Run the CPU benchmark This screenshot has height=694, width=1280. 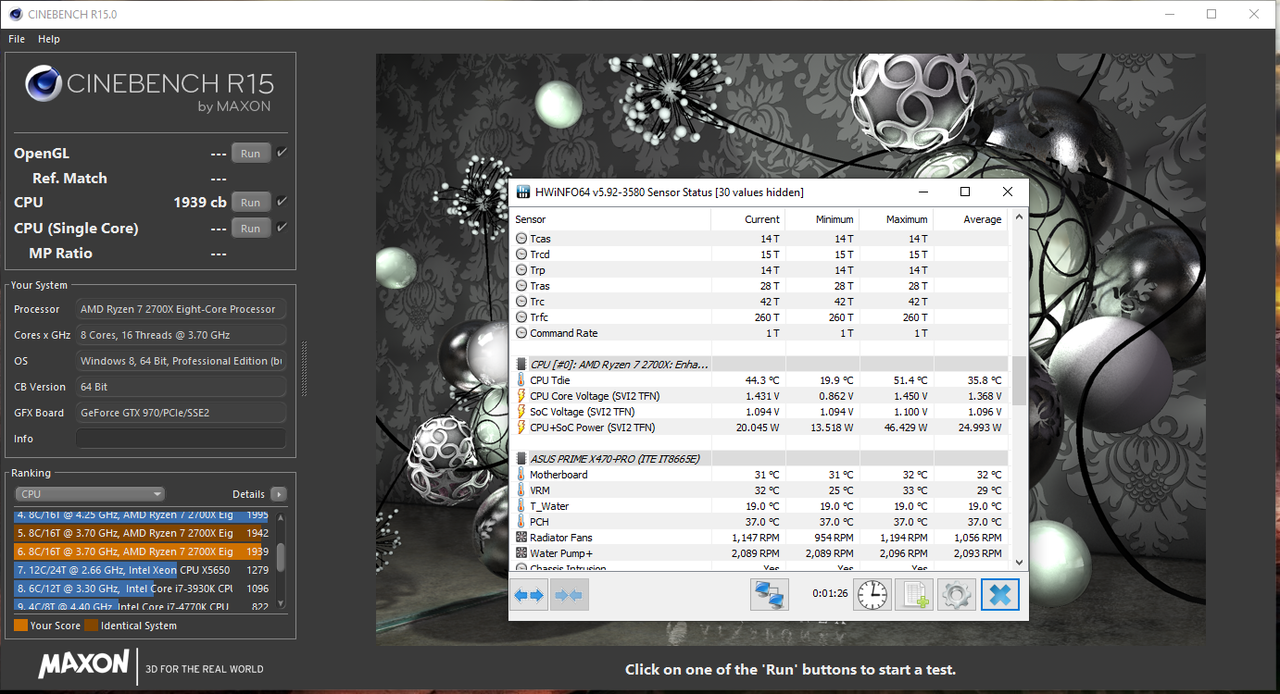pyautogui.click(x=250, y=202)
